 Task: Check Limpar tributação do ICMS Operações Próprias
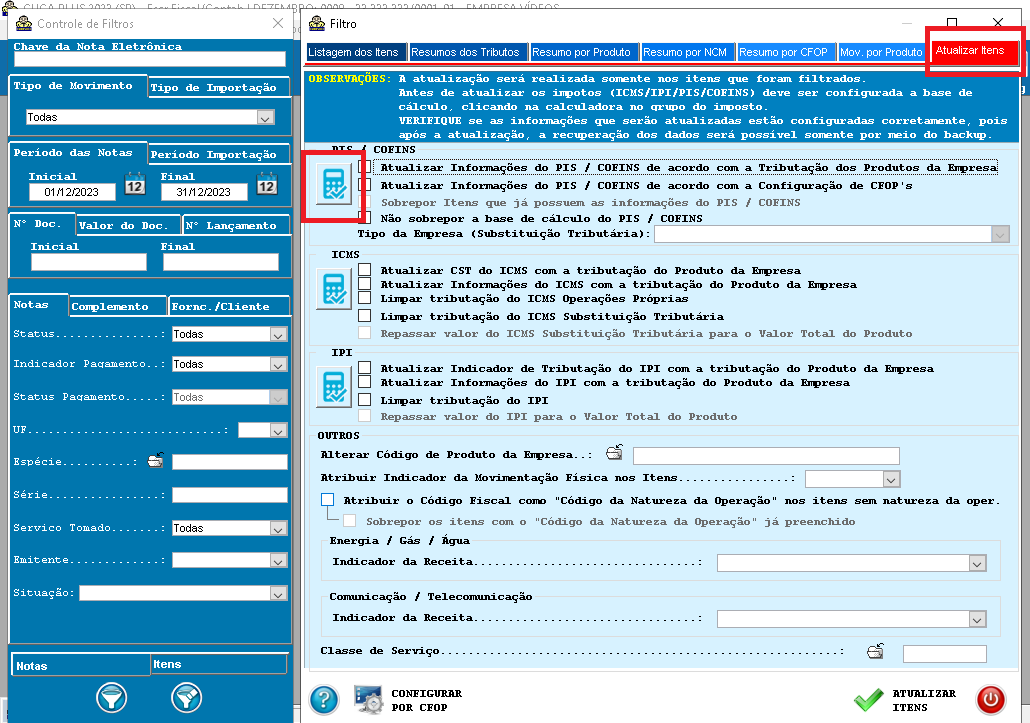tap(365, 298)
